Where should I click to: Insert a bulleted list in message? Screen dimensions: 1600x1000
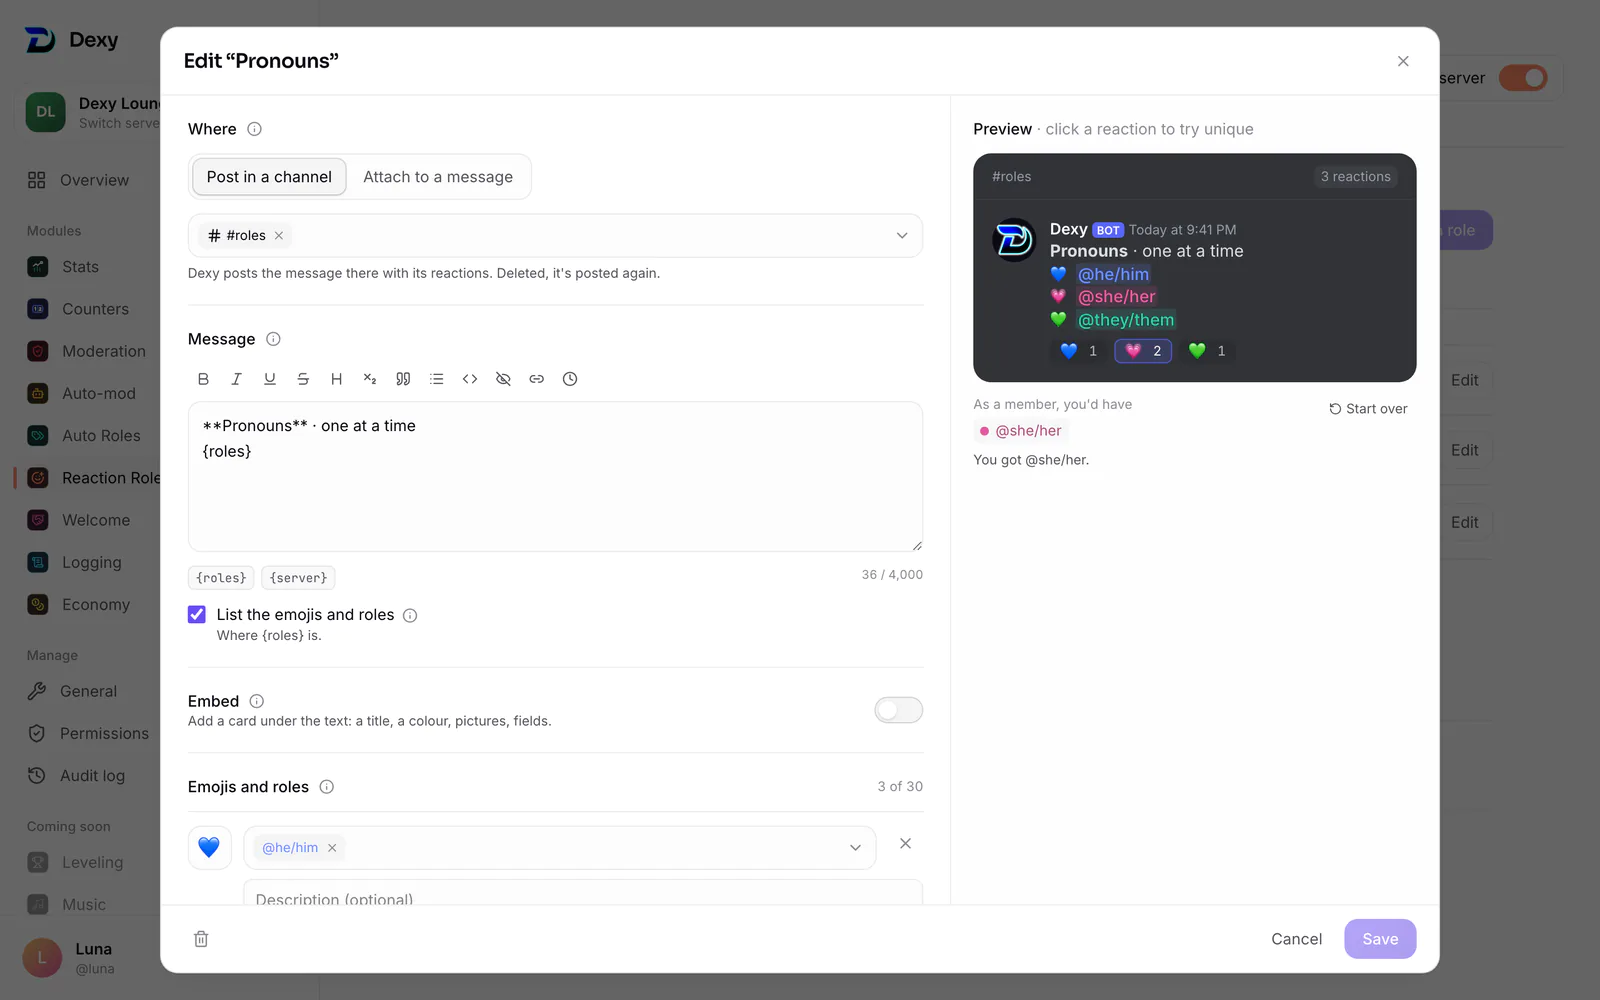point(436,379)
